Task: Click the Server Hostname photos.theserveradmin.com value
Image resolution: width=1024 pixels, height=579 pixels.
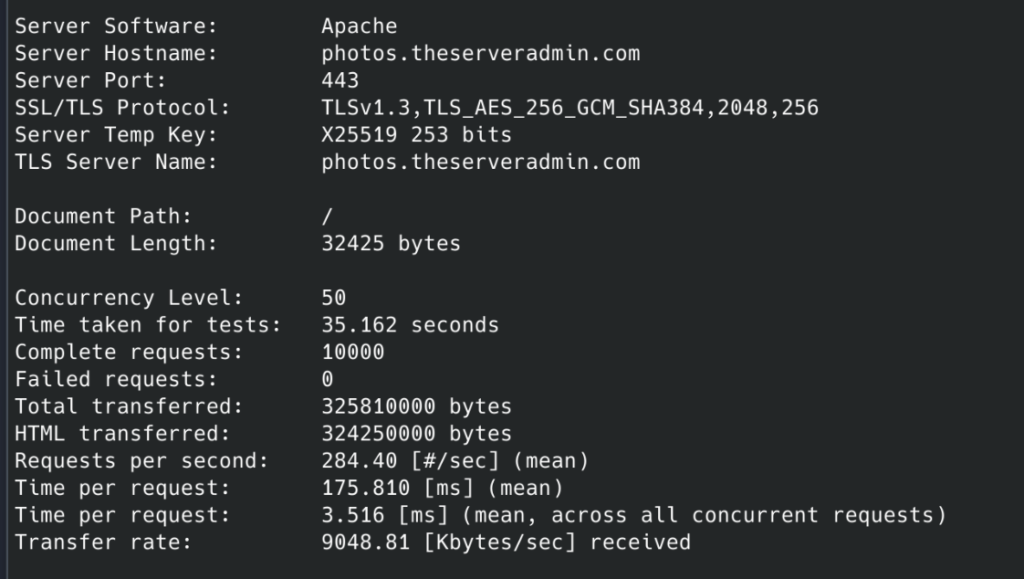Action: [480, 53]
